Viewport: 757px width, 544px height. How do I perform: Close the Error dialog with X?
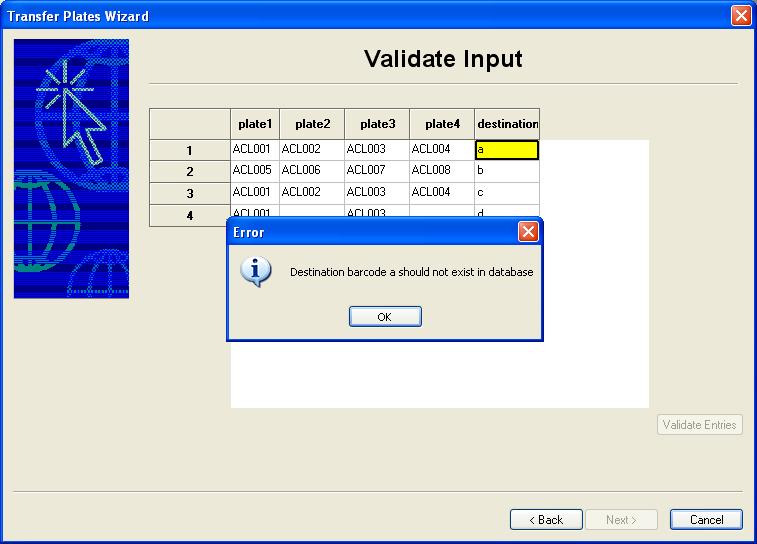(529, 232)
